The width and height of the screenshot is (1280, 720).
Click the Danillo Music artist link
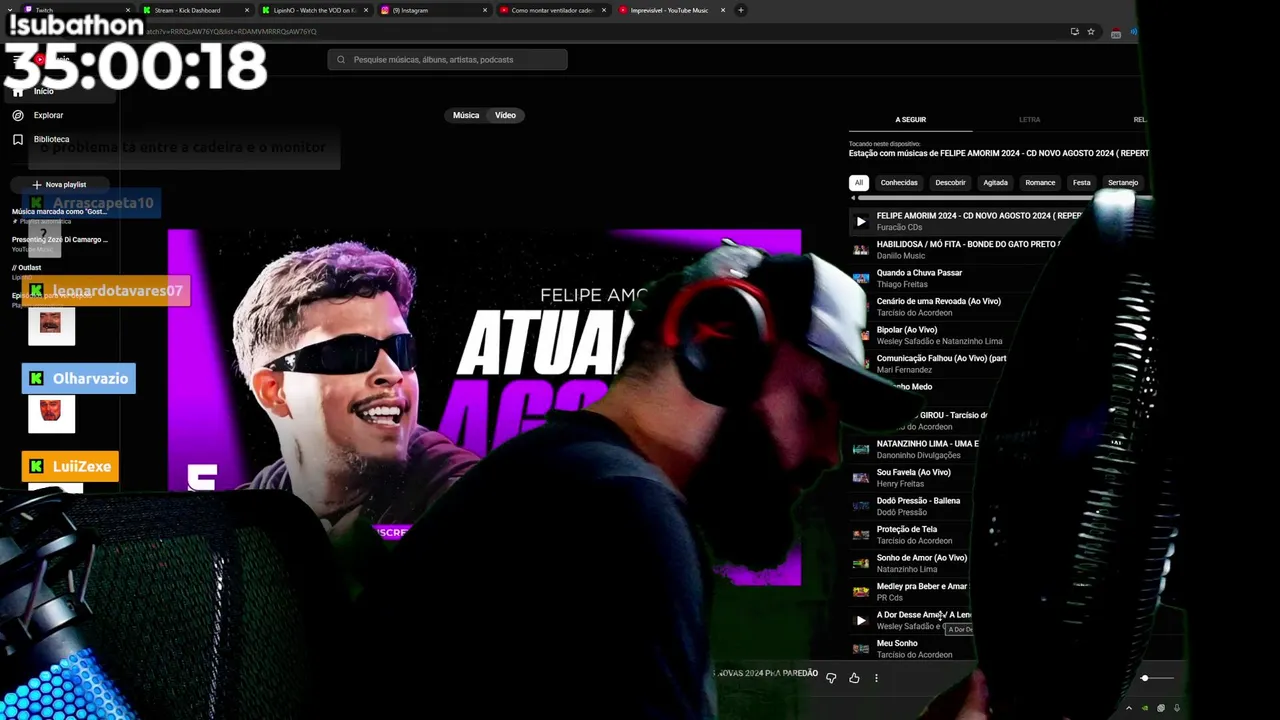coord(901,256)
